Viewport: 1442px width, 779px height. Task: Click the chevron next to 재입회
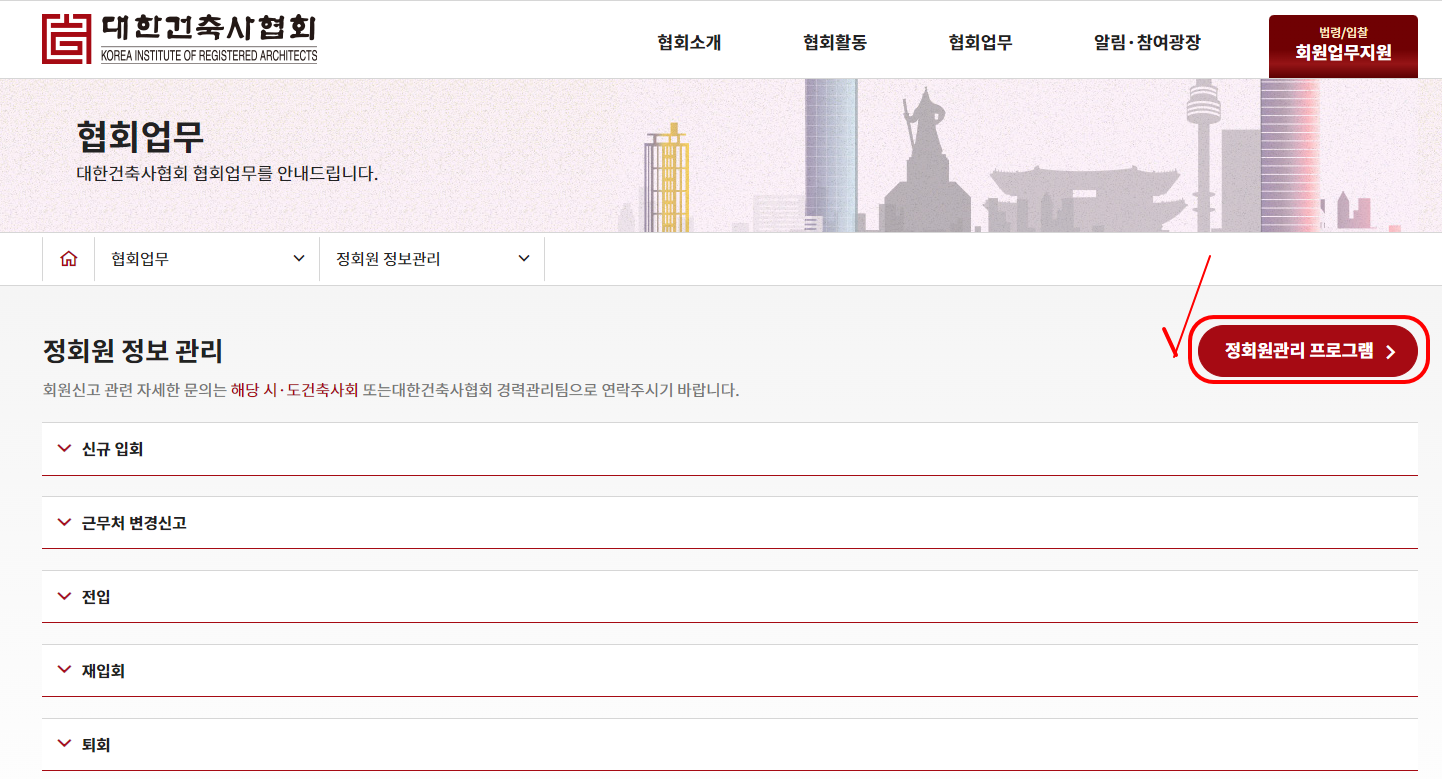pyautogui.click(x=62, y=670)
